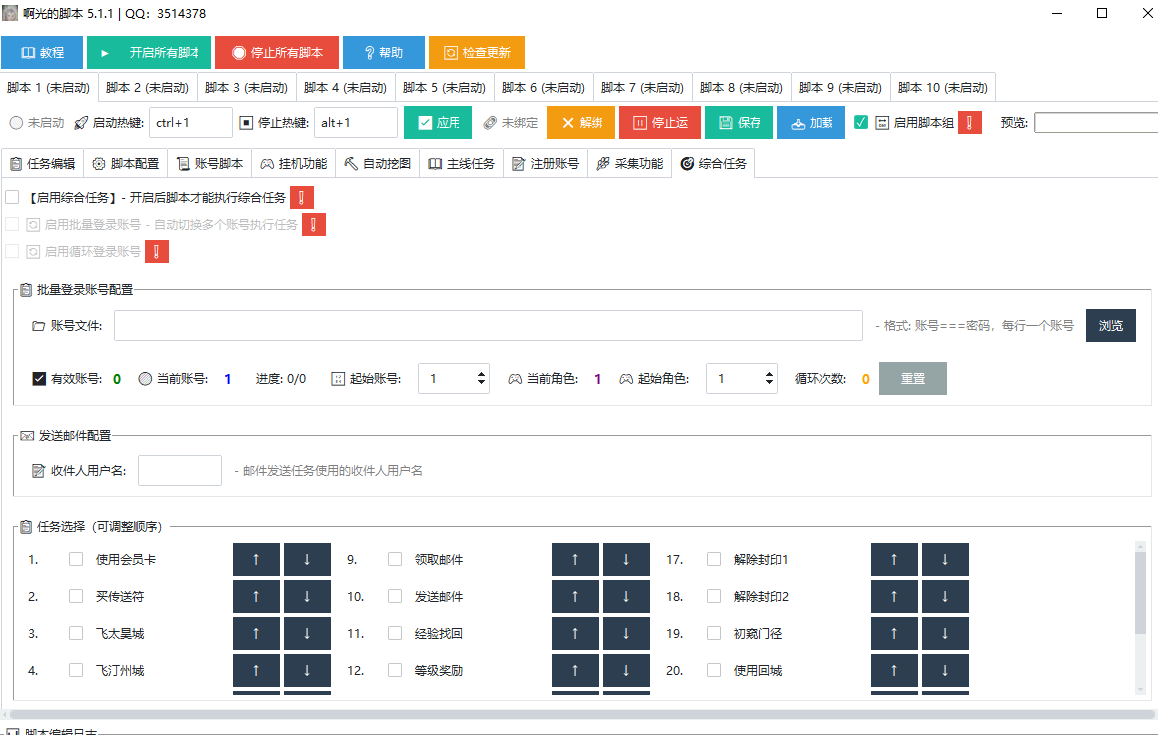
Task: Toggle the 有效账号 checkbox
Action: click(x=39, y=379)
